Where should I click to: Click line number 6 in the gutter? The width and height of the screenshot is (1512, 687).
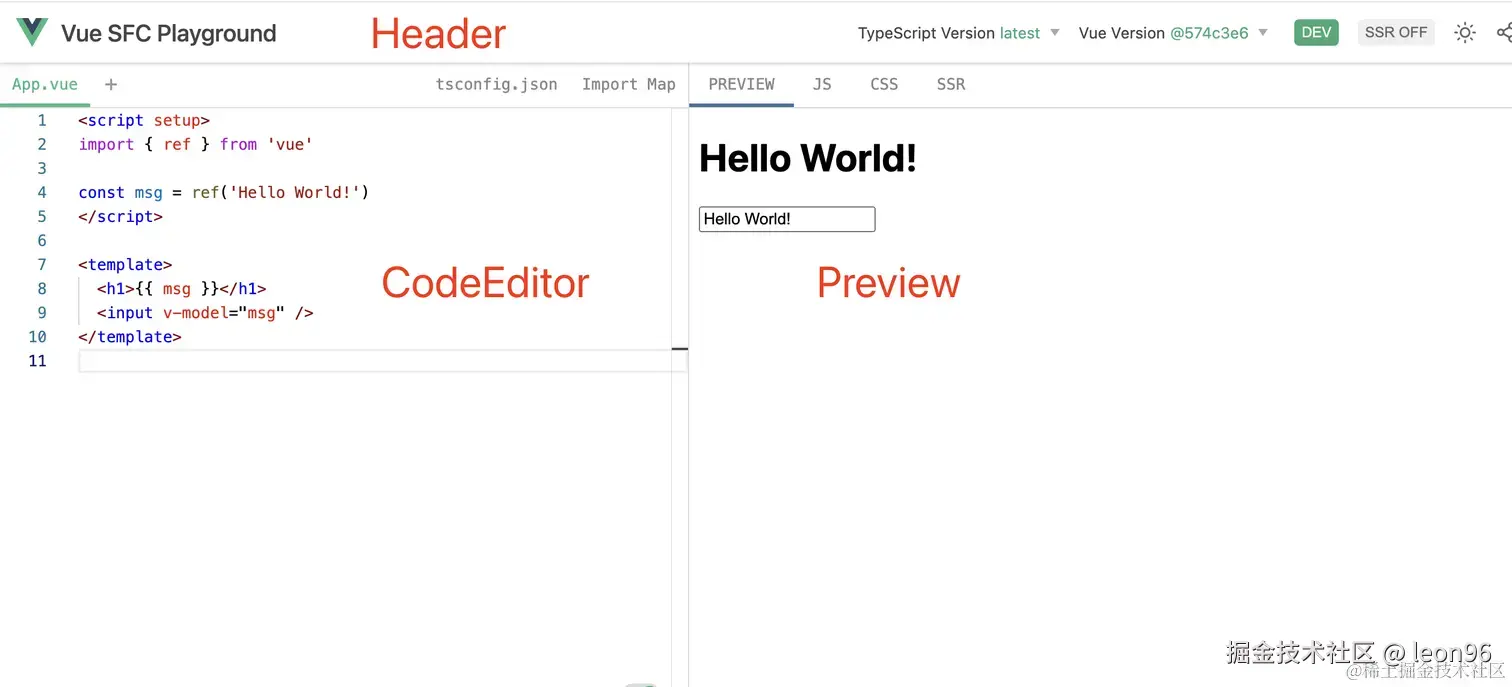tap(42, 241)
